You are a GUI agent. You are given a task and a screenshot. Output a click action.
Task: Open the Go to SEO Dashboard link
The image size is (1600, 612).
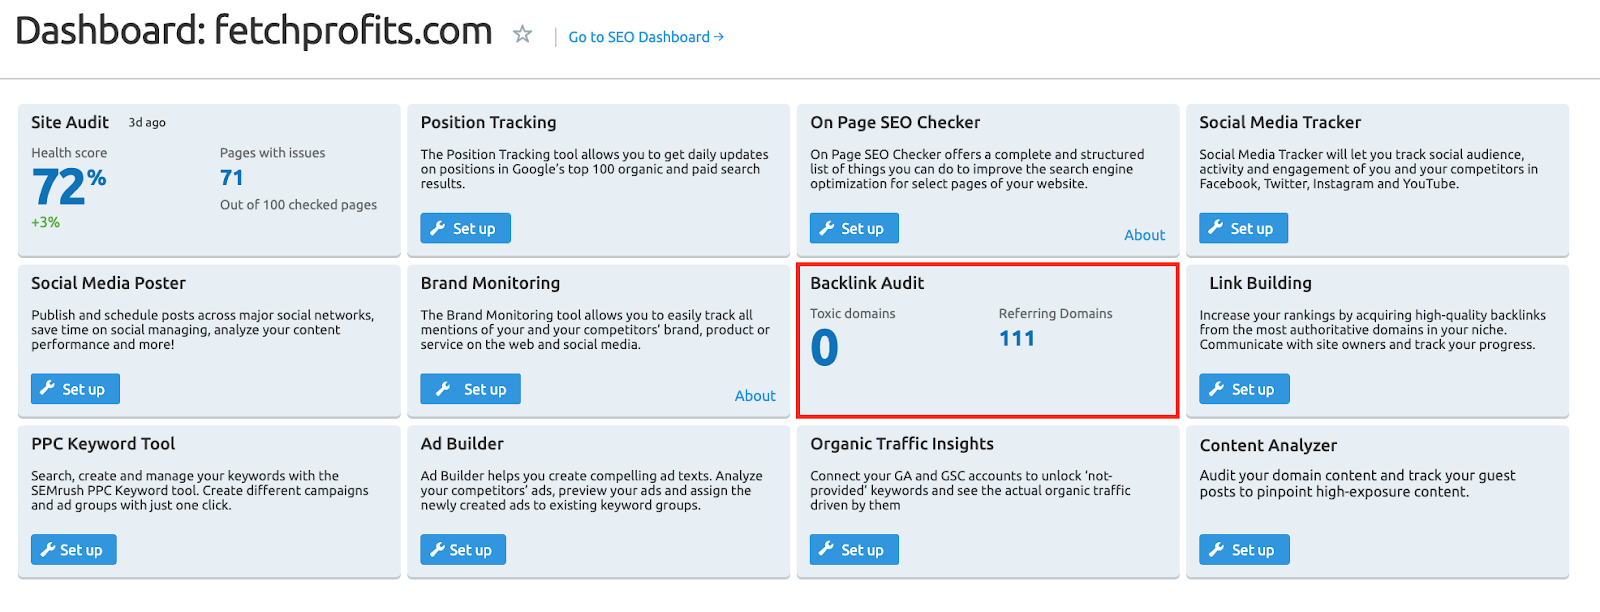pyautogui.click(x=645, y=37)
